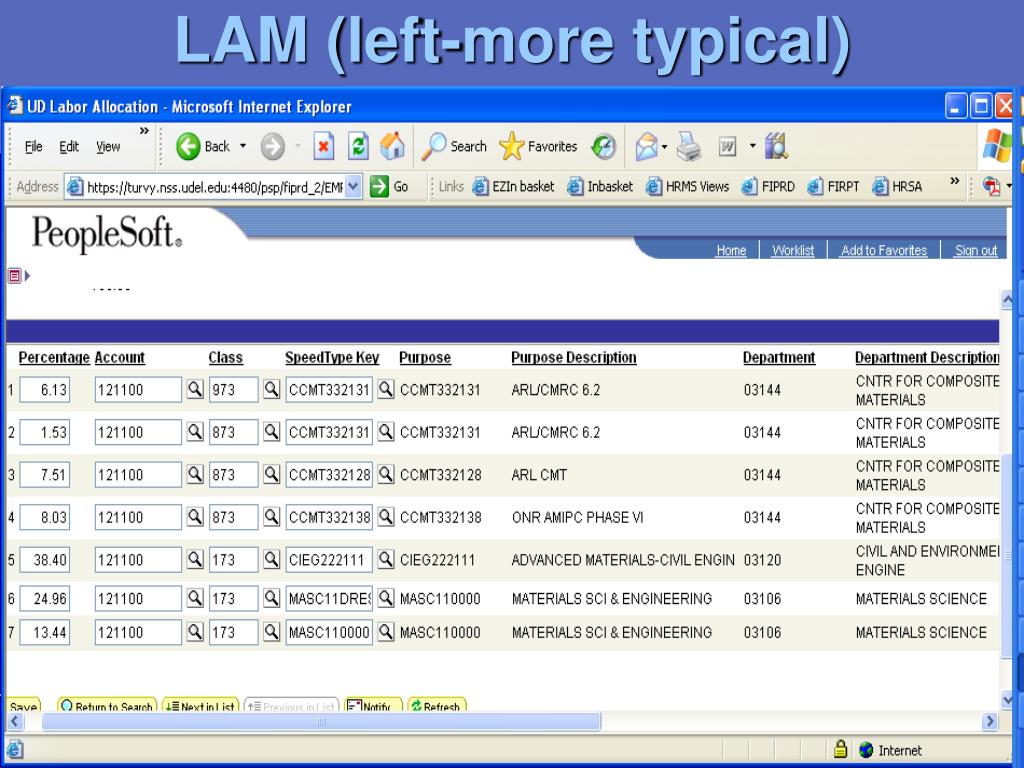Viewport: 1024px width, 768px height.
Task: Open the Back button history dropdown arrow
Action: 243,147
